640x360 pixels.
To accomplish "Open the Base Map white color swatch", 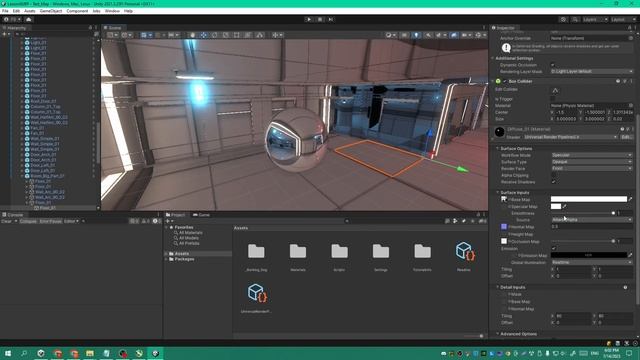I will click(x=589, y=199).
